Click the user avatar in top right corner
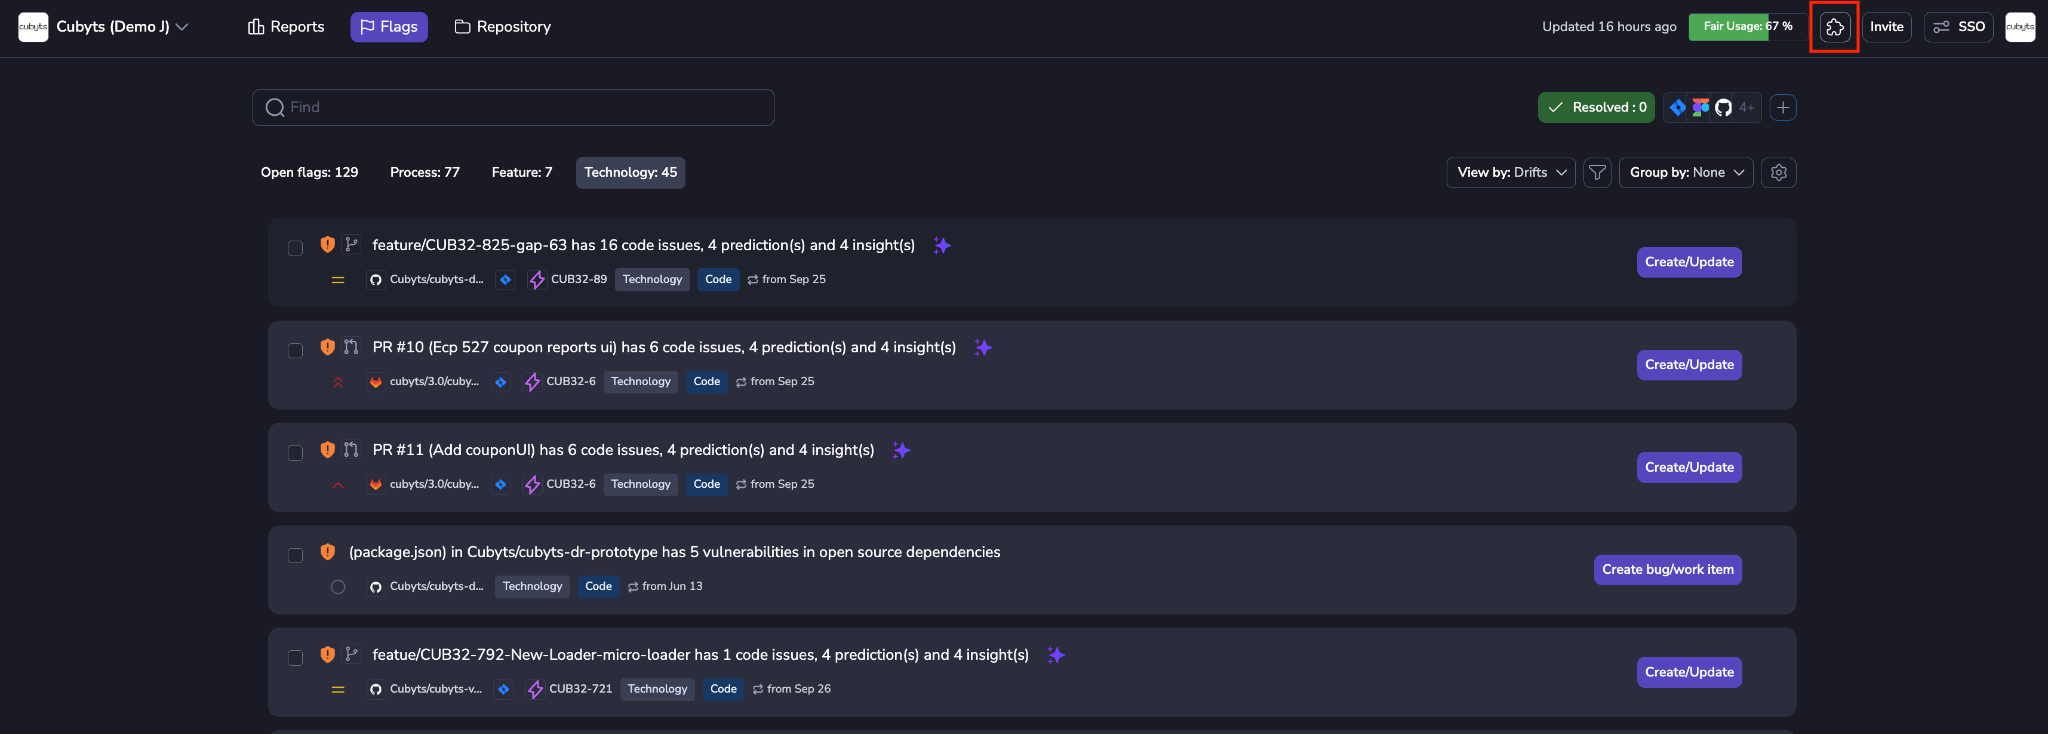Screen dimensions: 2048x734 [x=2020, y=27]
